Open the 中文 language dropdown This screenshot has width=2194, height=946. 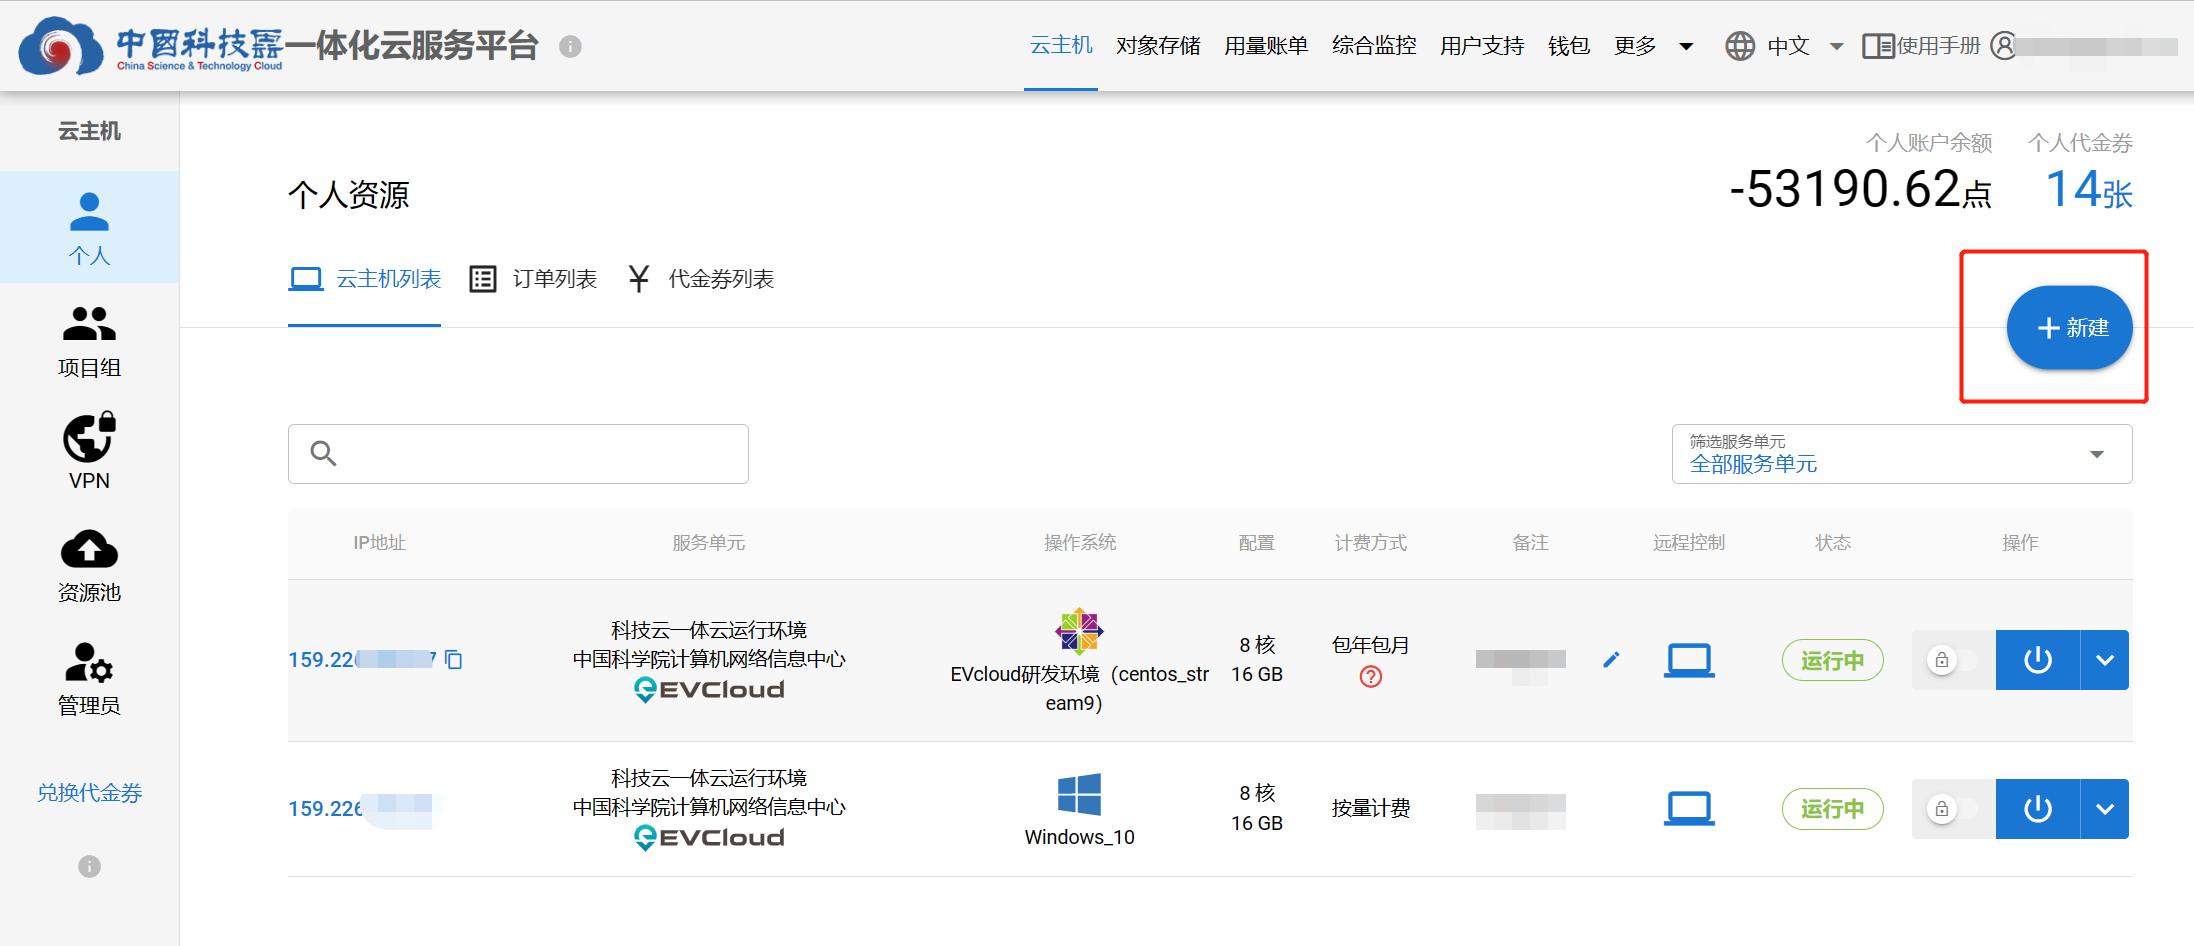(1804, 46)
